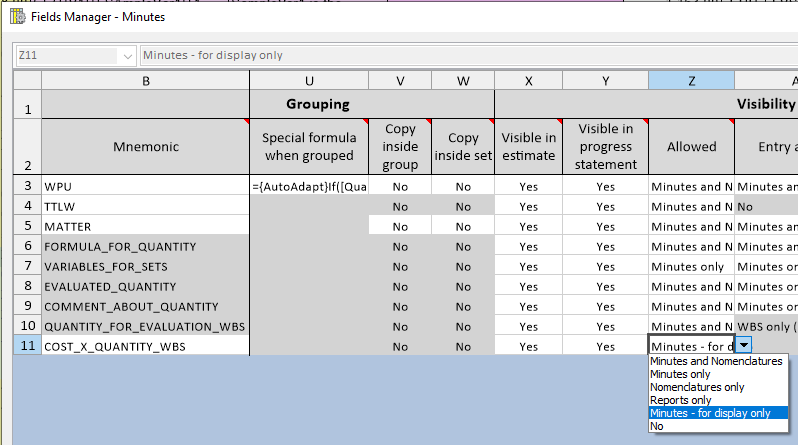The height and width of the screenshot is (445, 798).
Task: Select the WPU mnemonic cell
Action: pyautogui.click(x=145, y=186)
